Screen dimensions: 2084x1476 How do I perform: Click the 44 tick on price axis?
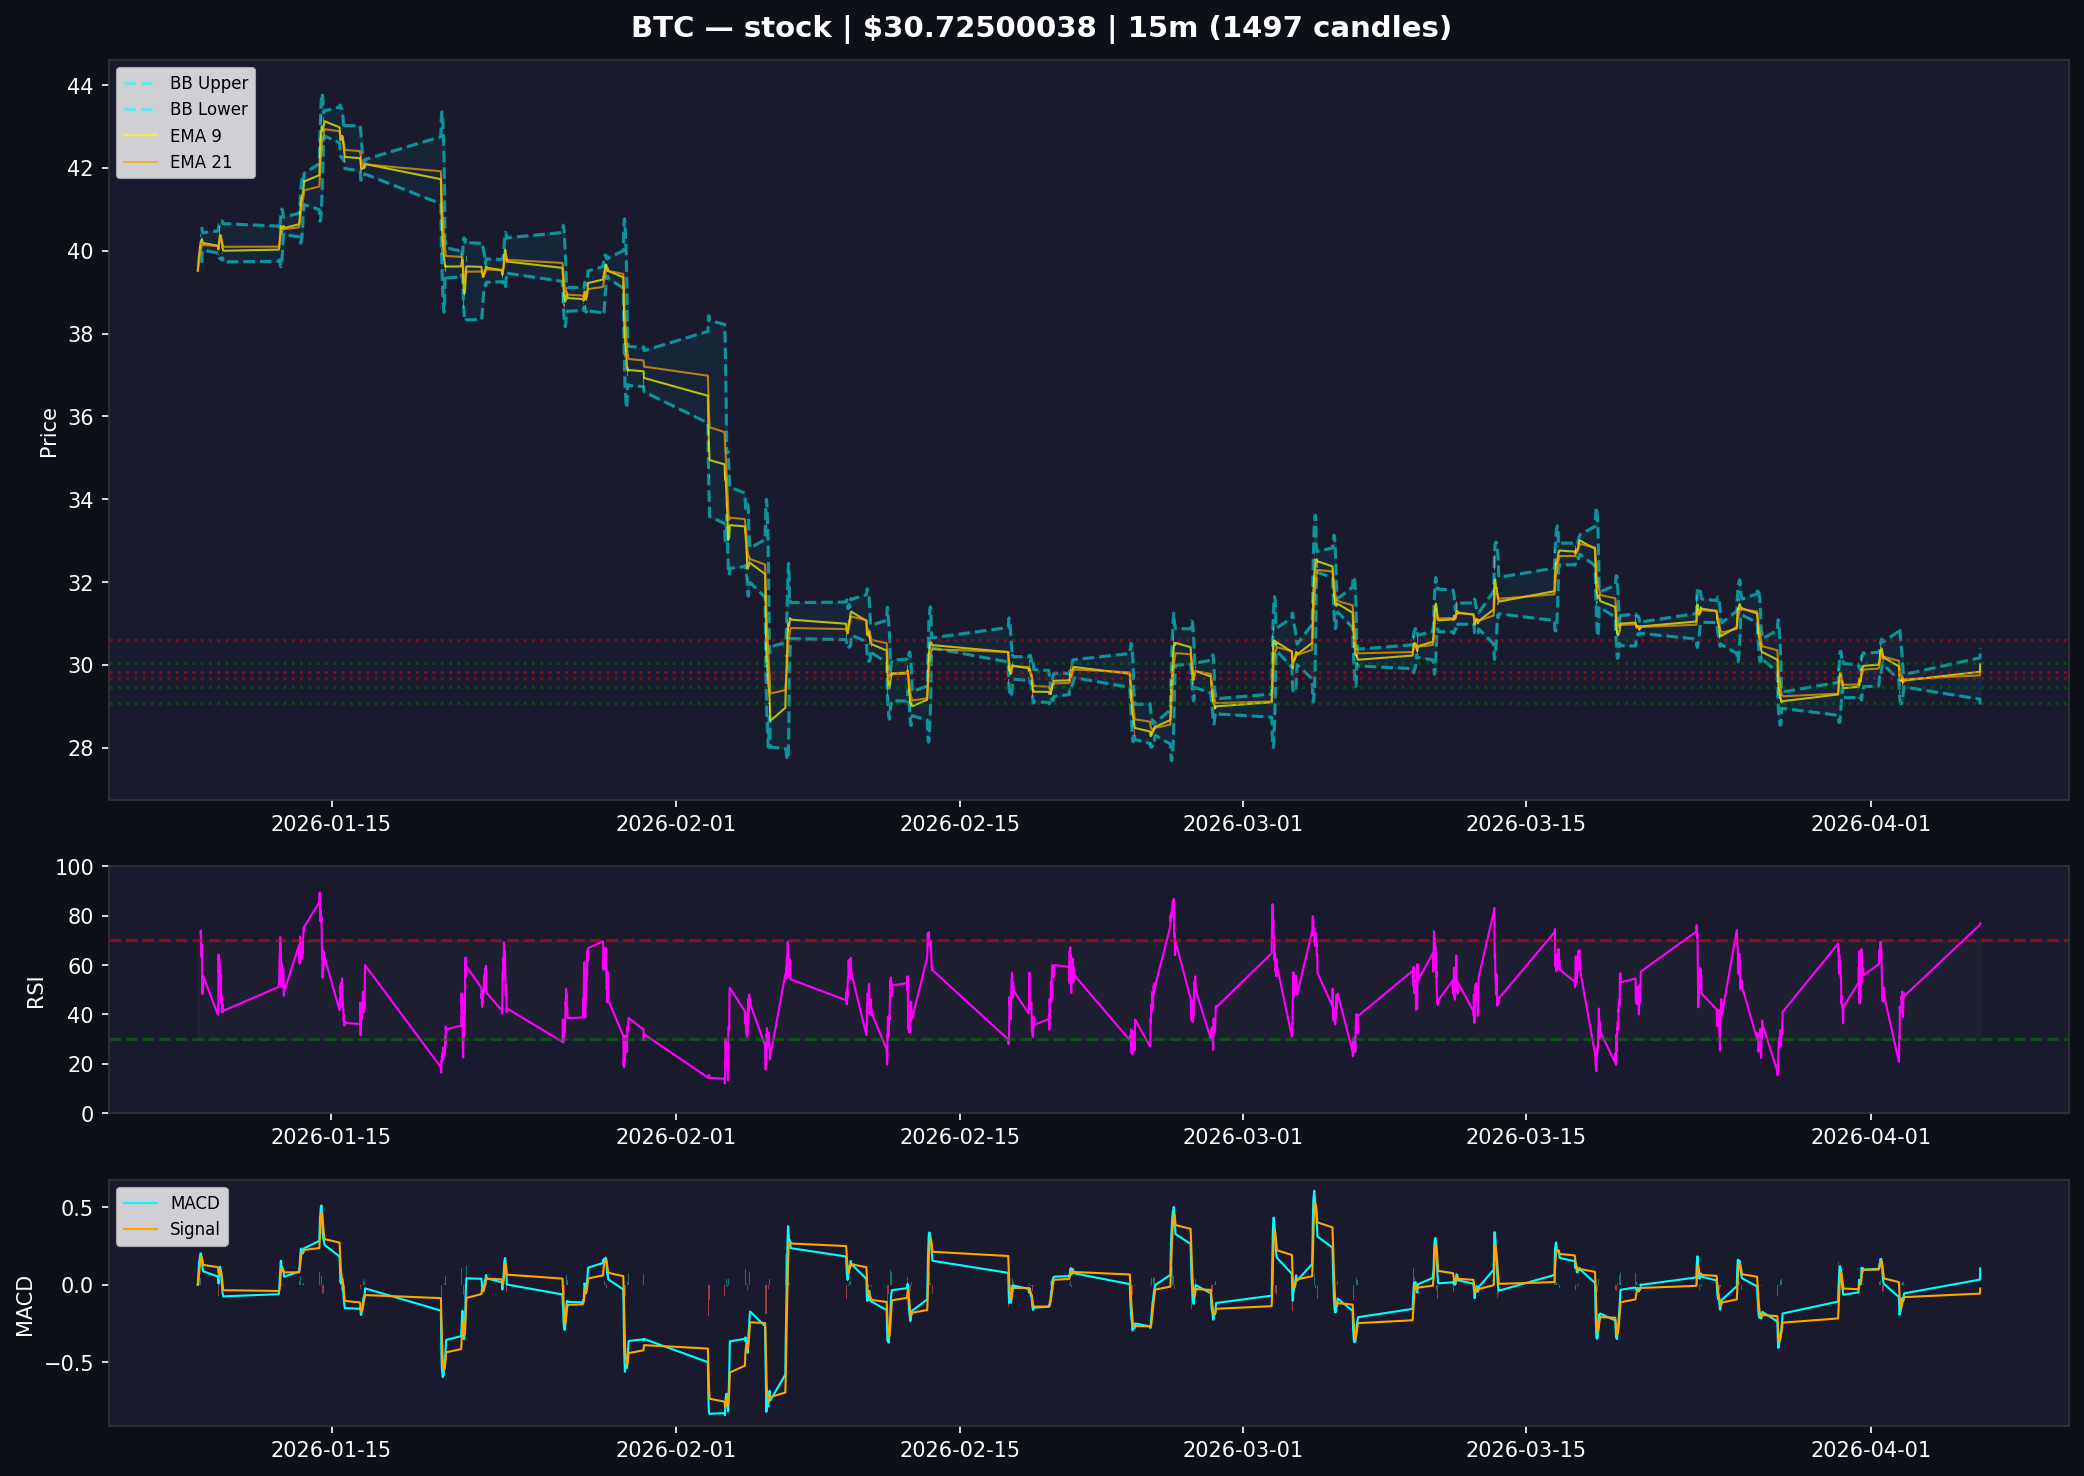(80, 86)
